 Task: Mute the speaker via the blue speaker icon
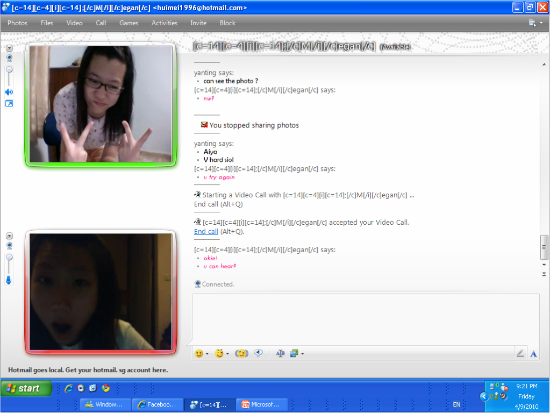click(x=9, y=92)
